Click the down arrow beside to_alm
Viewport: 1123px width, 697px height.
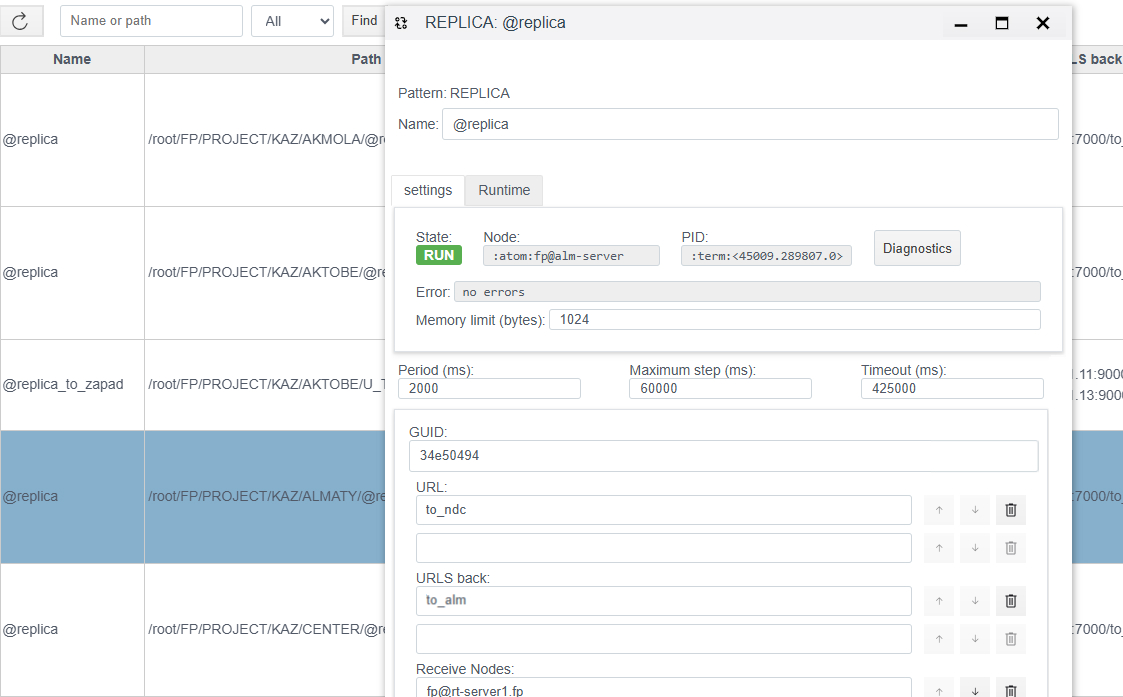pos(974,601)
